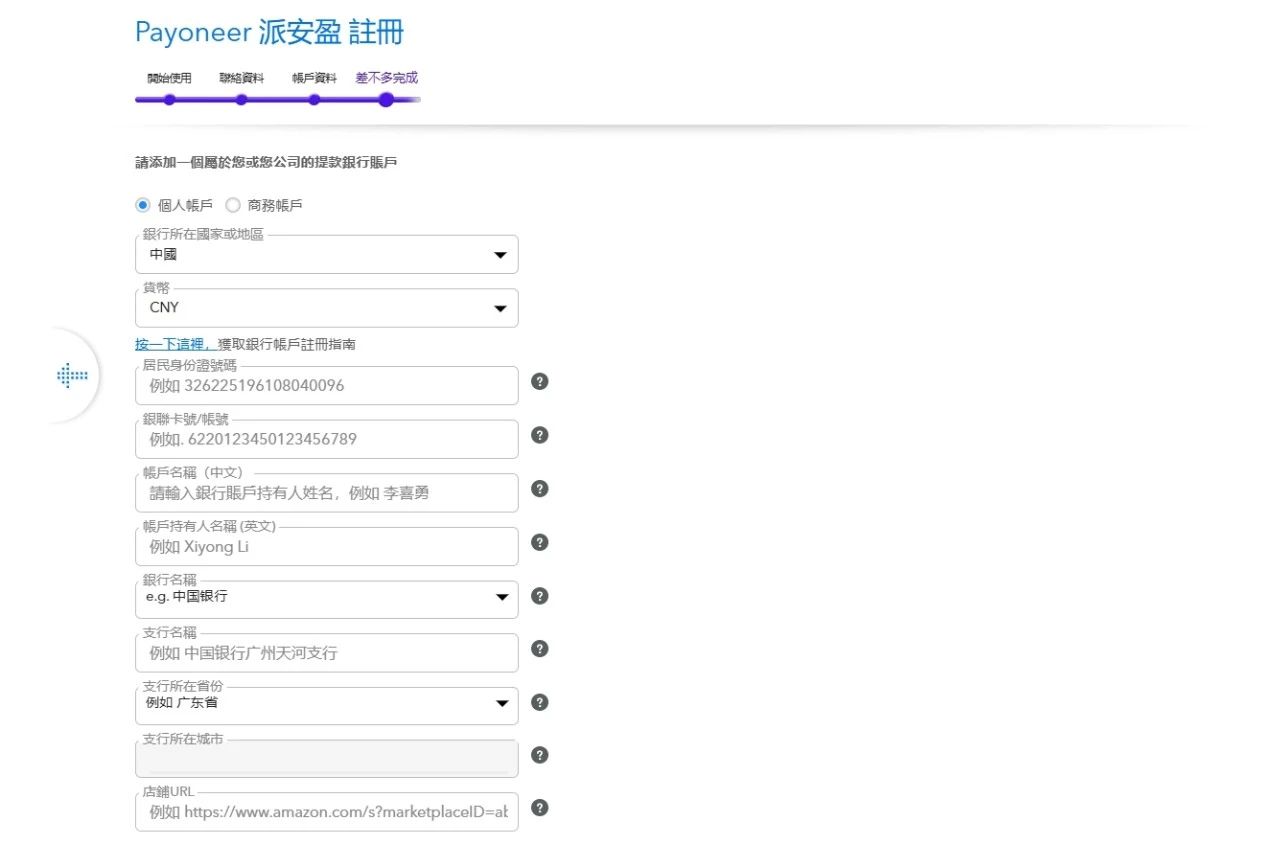The height and width of the screenshot is (844, 1280).
Task: View the 店鋪URL help tooltip
Action: [539, 807]
